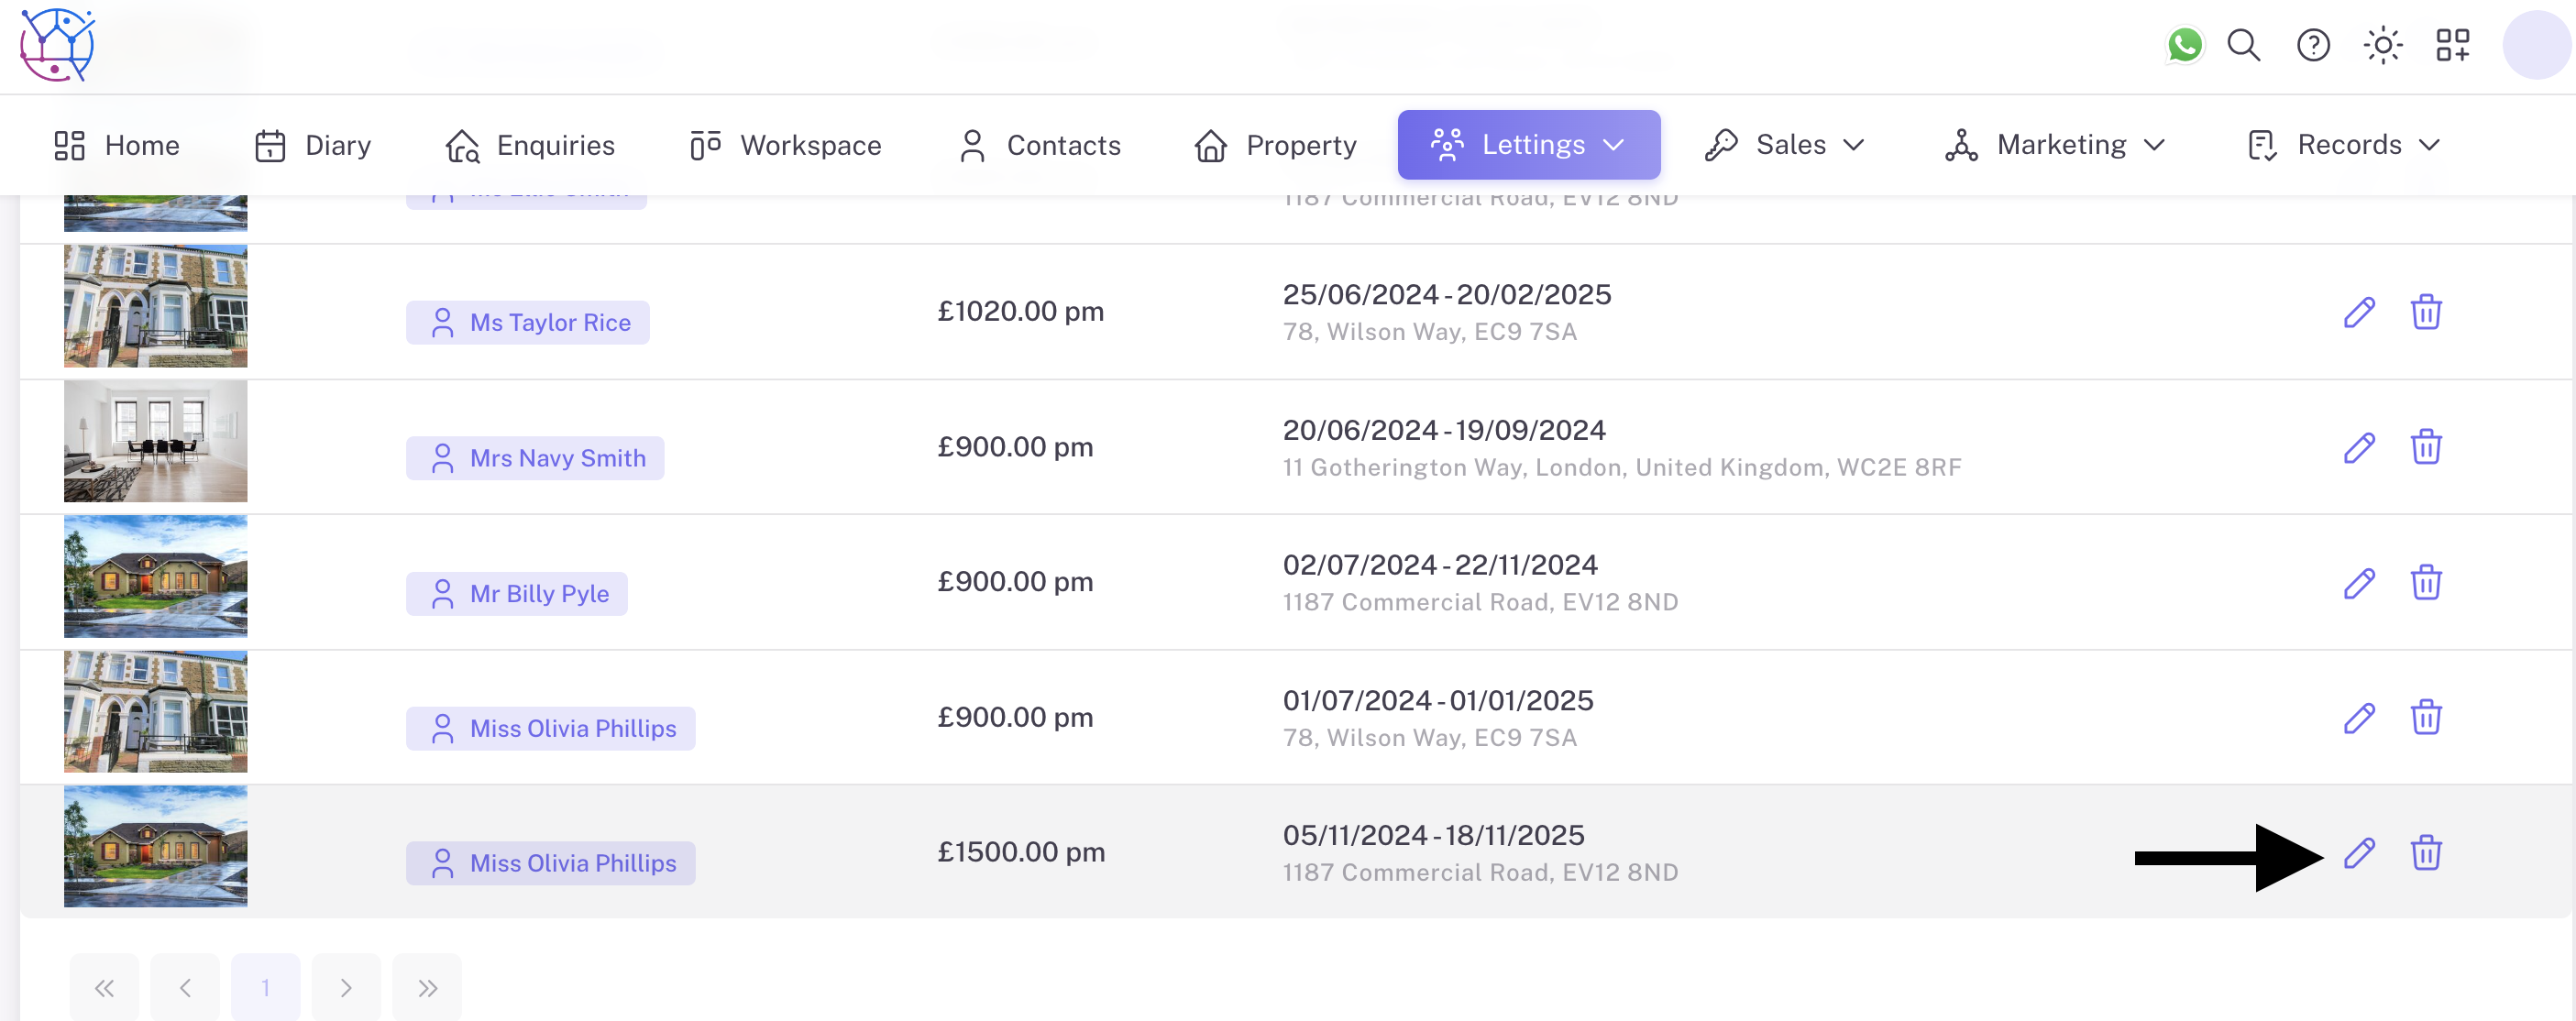Open WhatsApp from the header icon
Screen dimensions: 2576x1021
point(2184,45)
